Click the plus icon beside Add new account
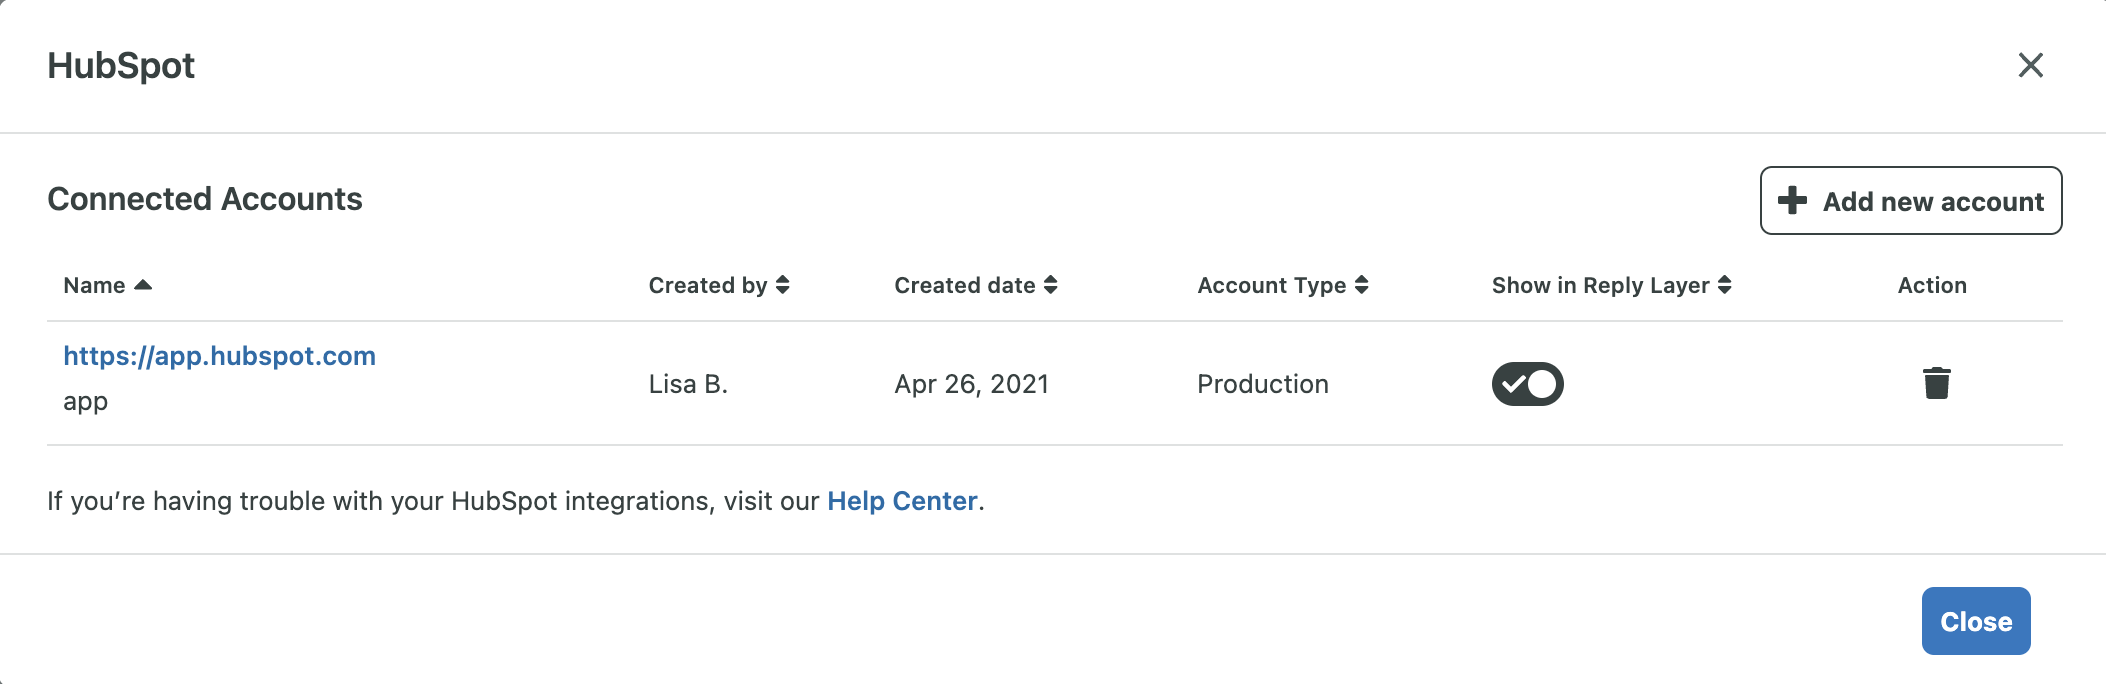 pyautogui.click(x=1792, y=200)
